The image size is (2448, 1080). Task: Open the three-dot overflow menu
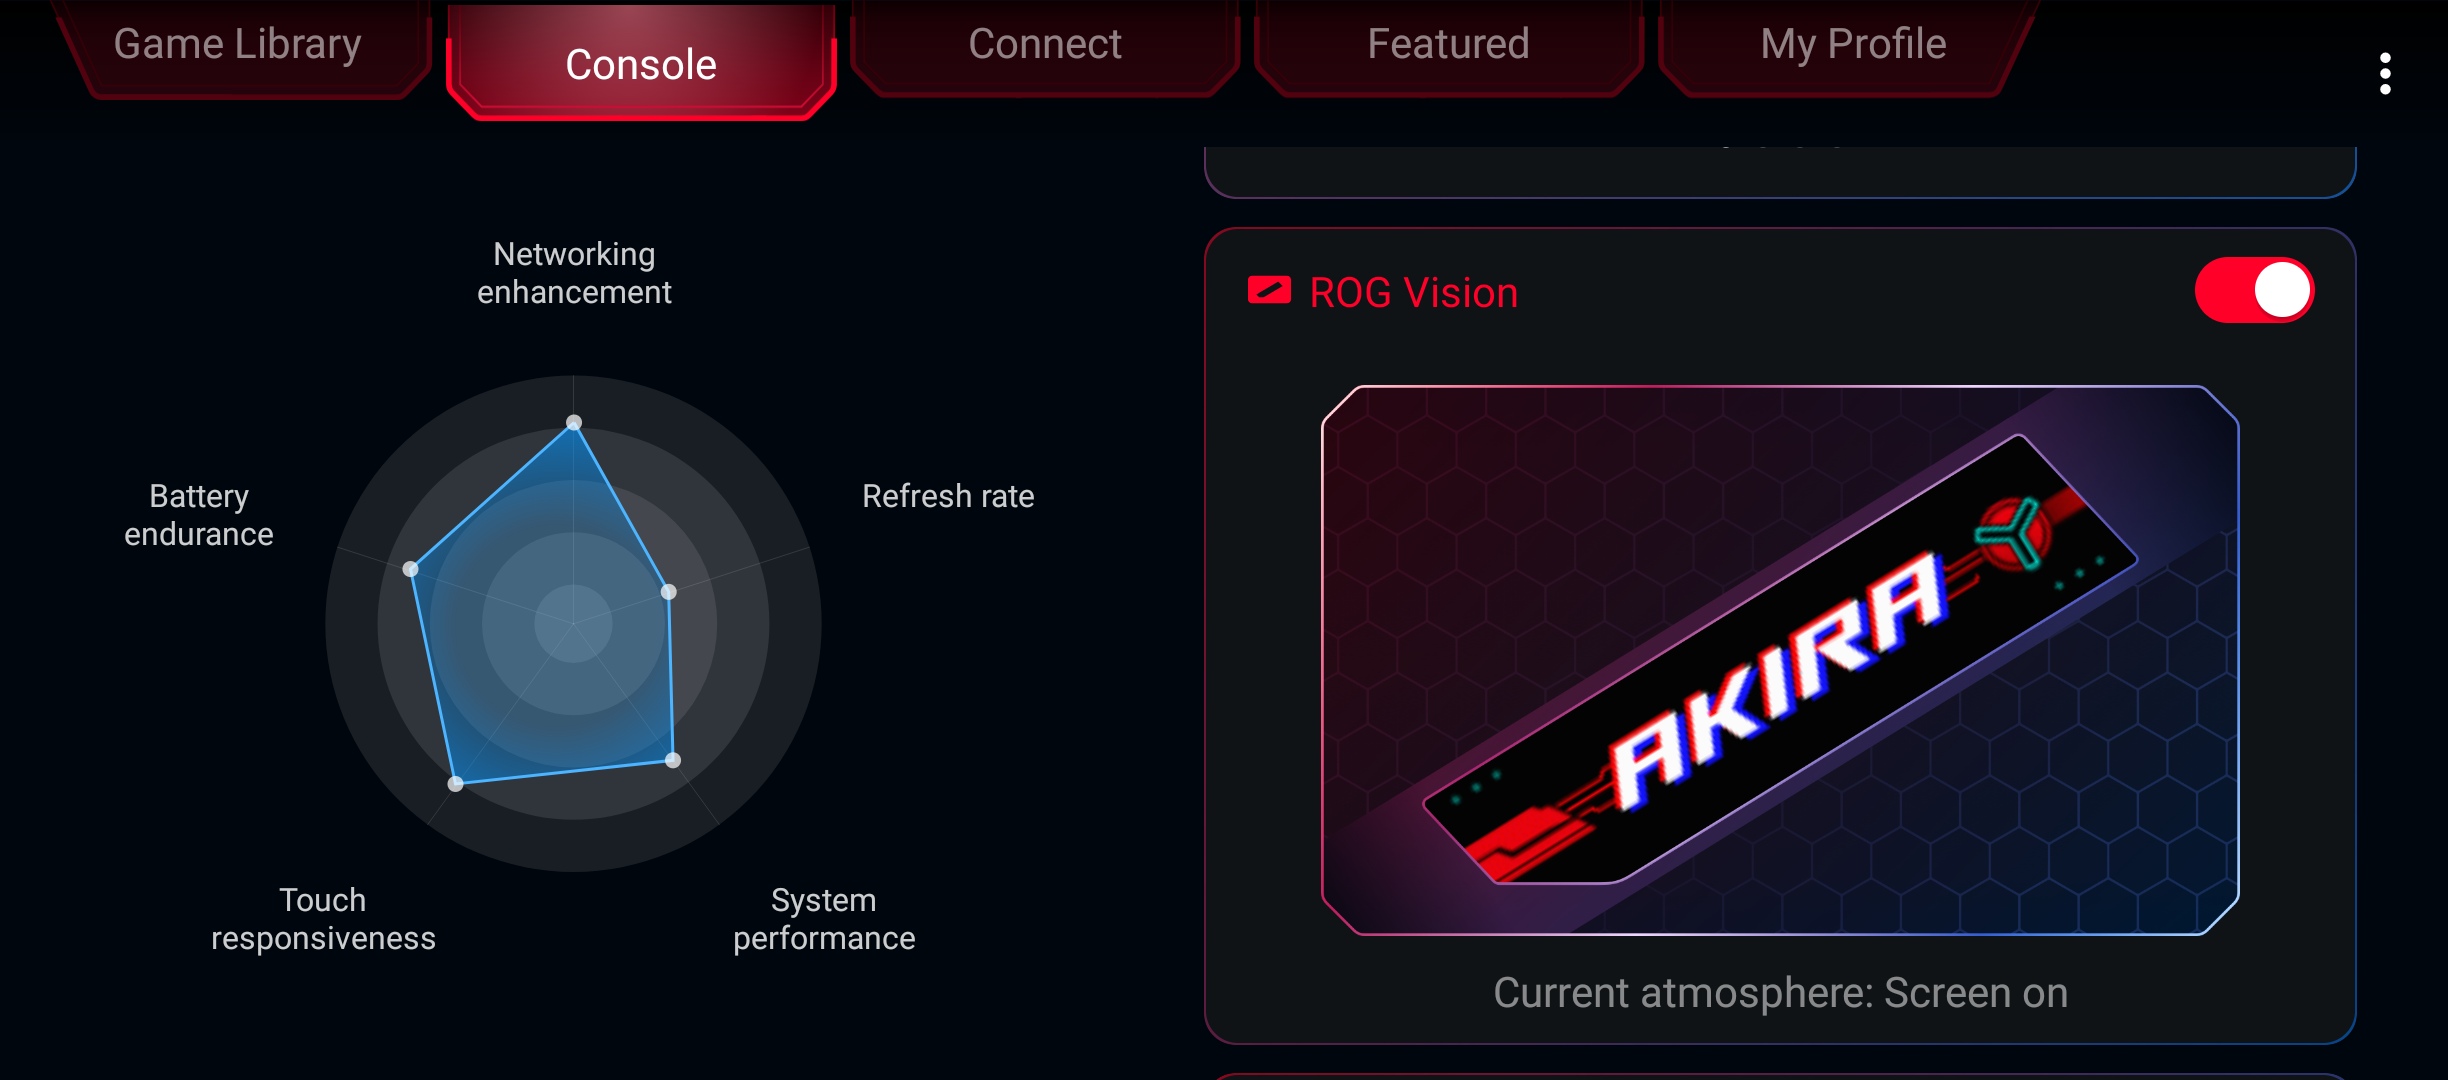(2385, 74)
